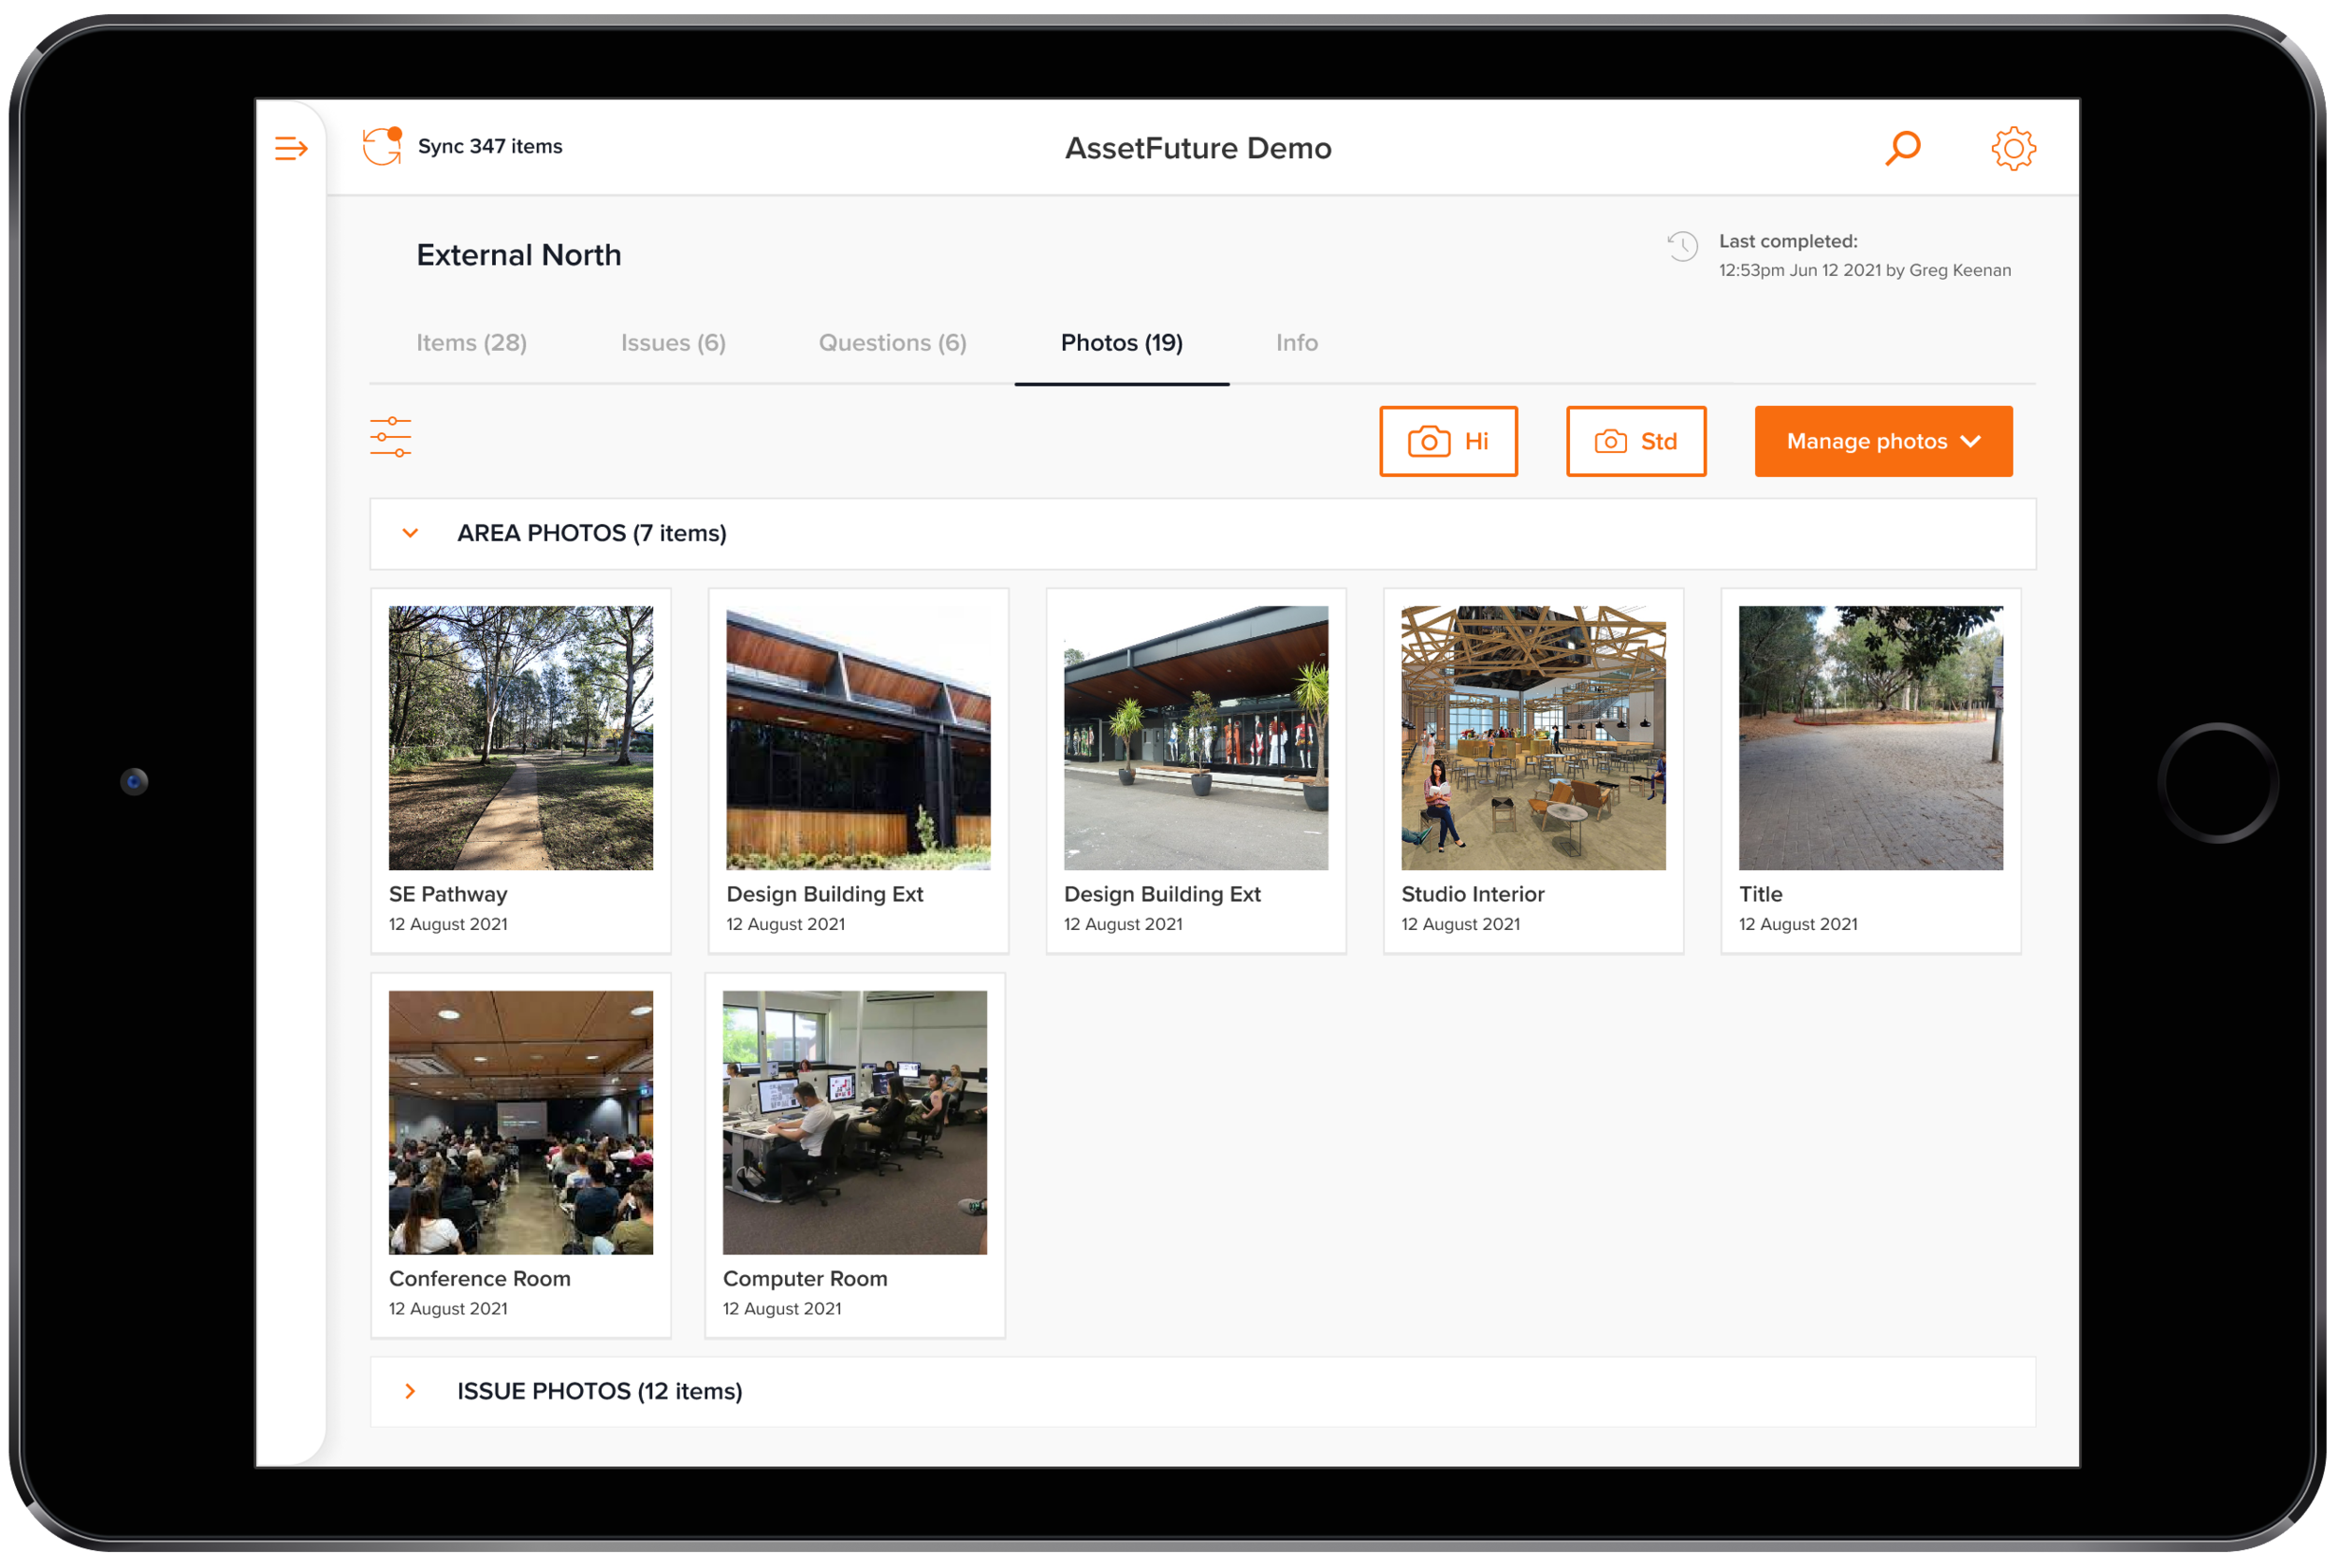The width and height of the screenshot is (2339, 1568).
Task: Open the photo labeled Title
Action: click(1870, 738)
